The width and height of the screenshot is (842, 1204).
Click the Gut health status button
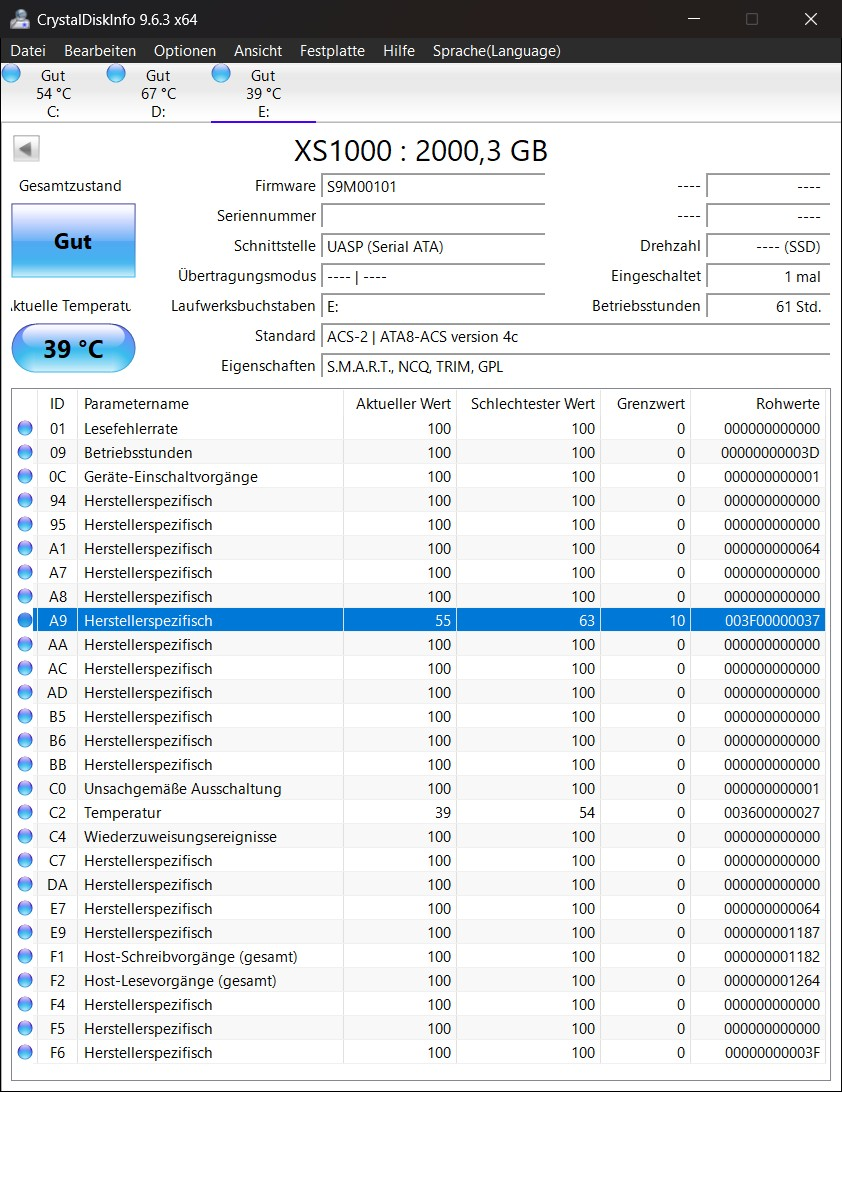point(73,241)
